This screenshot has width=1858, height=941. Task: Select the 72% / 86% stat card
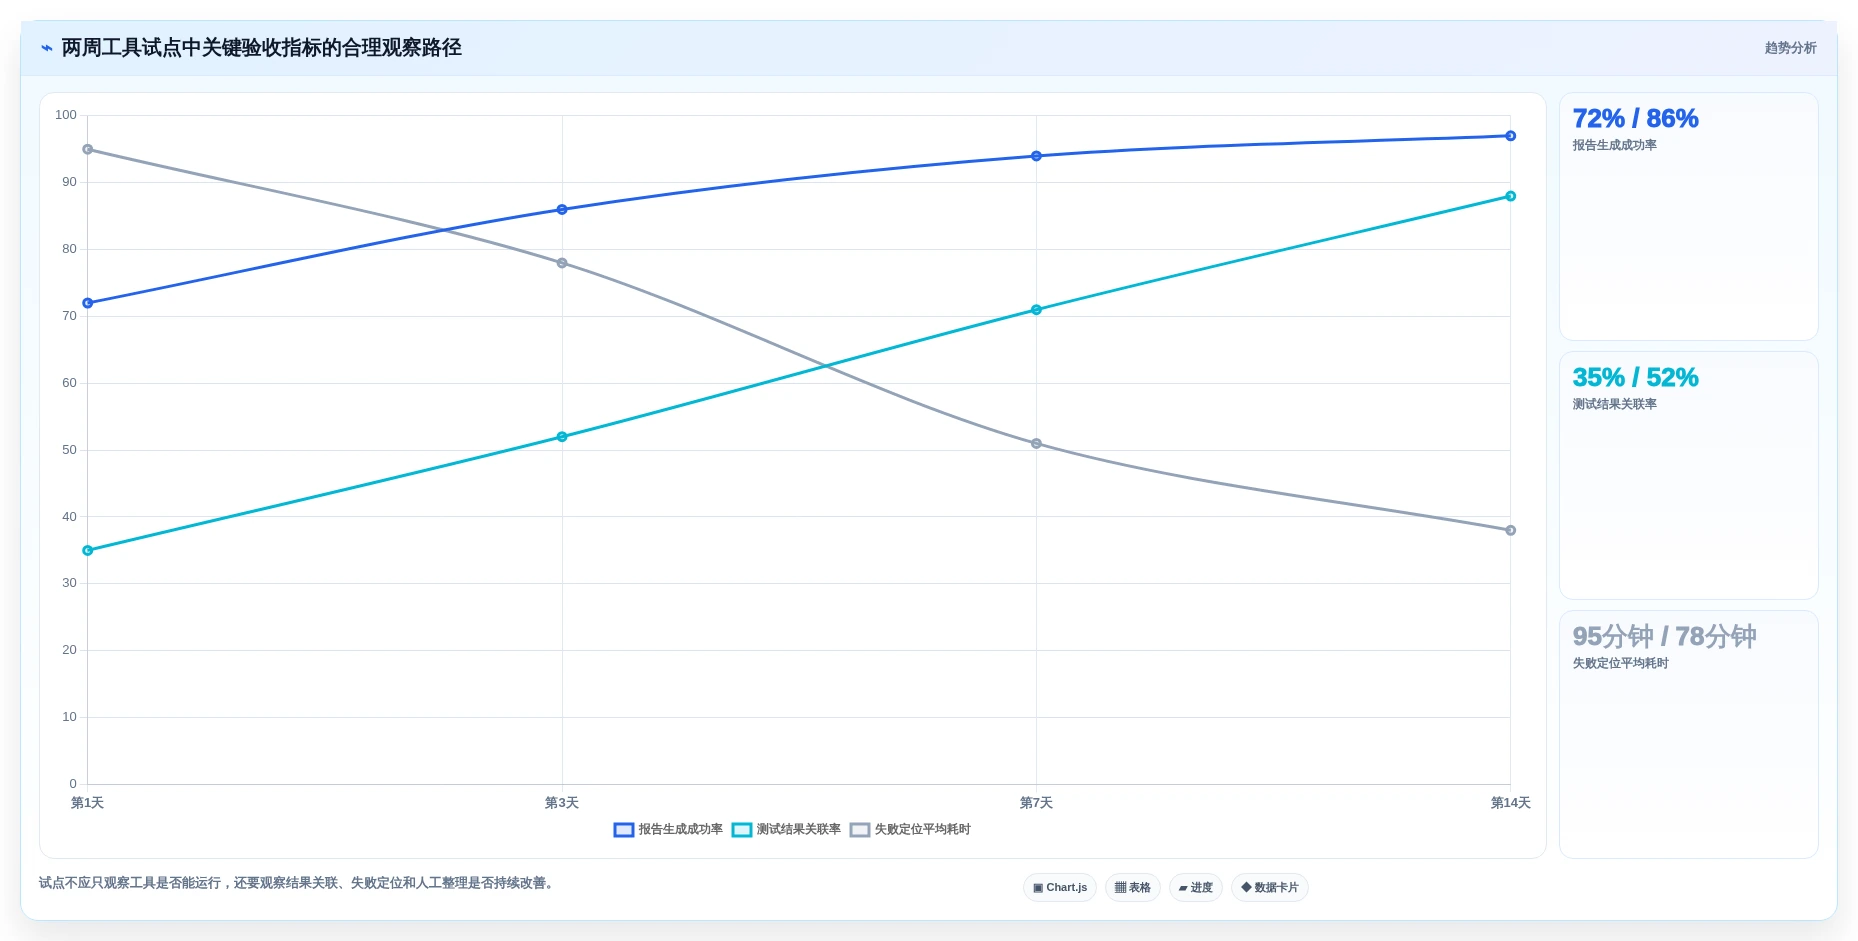[1689, 217]
